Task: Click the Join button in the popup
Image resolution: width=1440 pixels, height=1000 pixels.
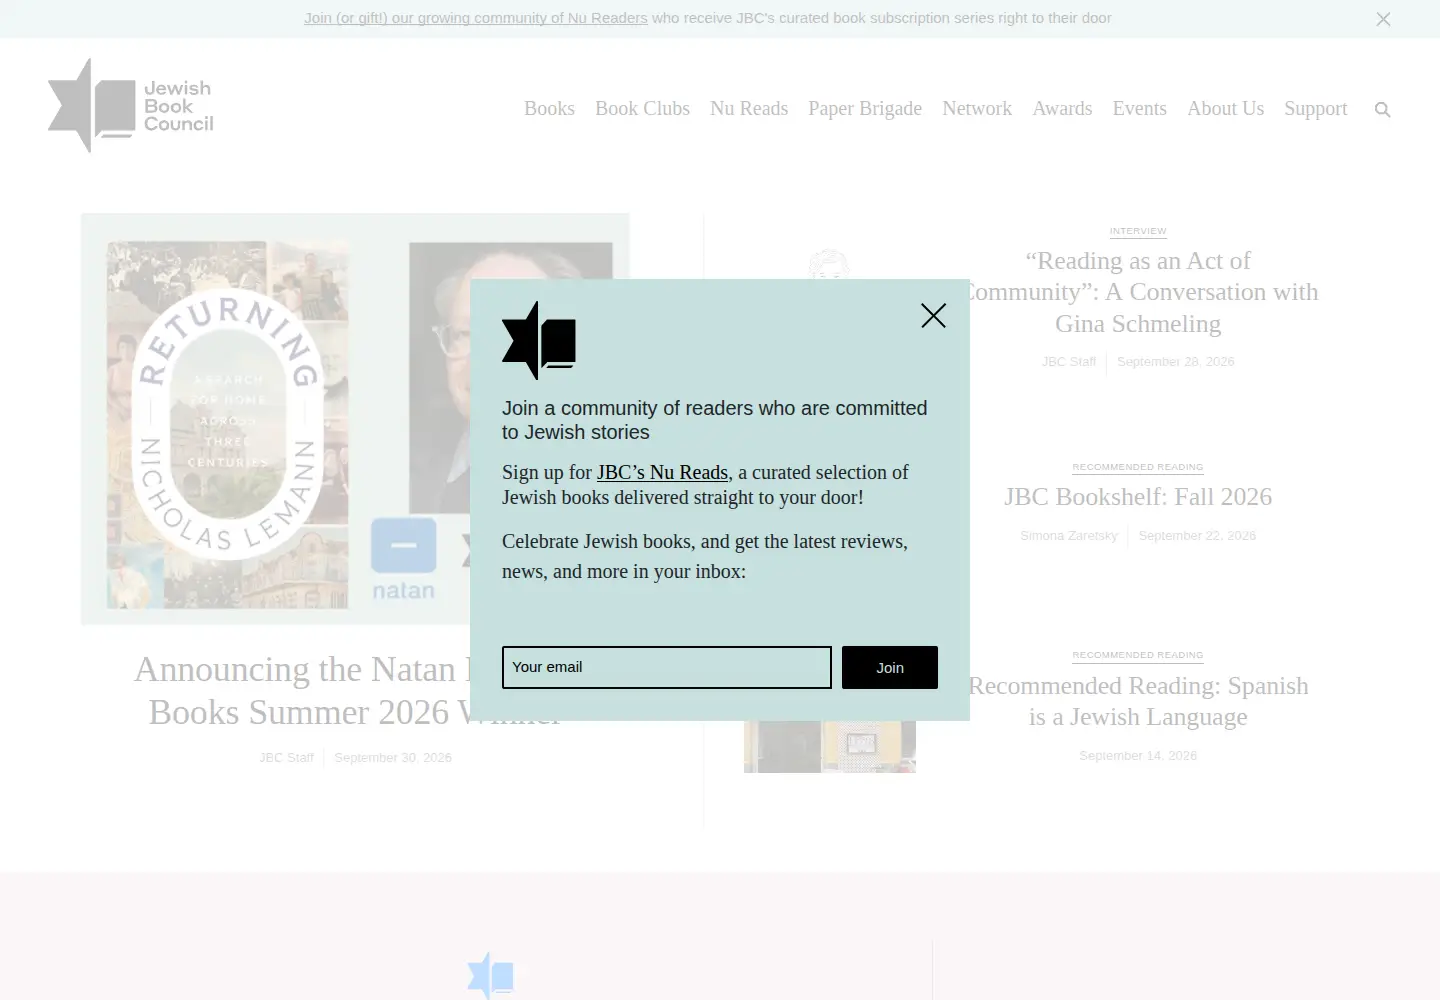Action: [890, 668]
